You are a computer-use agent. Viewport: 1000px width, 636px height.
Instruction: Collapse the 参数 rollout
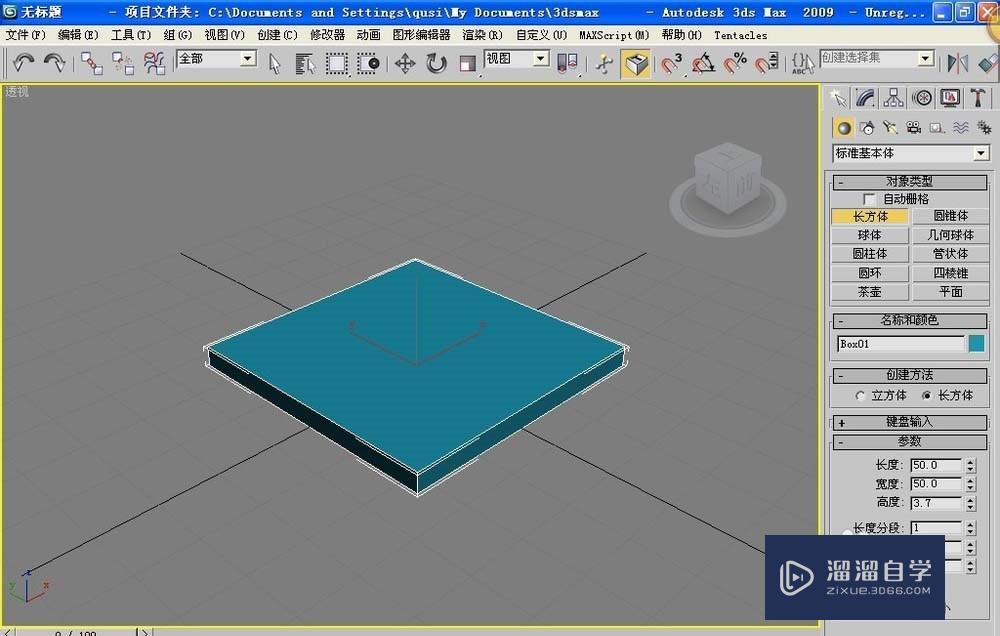point(909,441)
